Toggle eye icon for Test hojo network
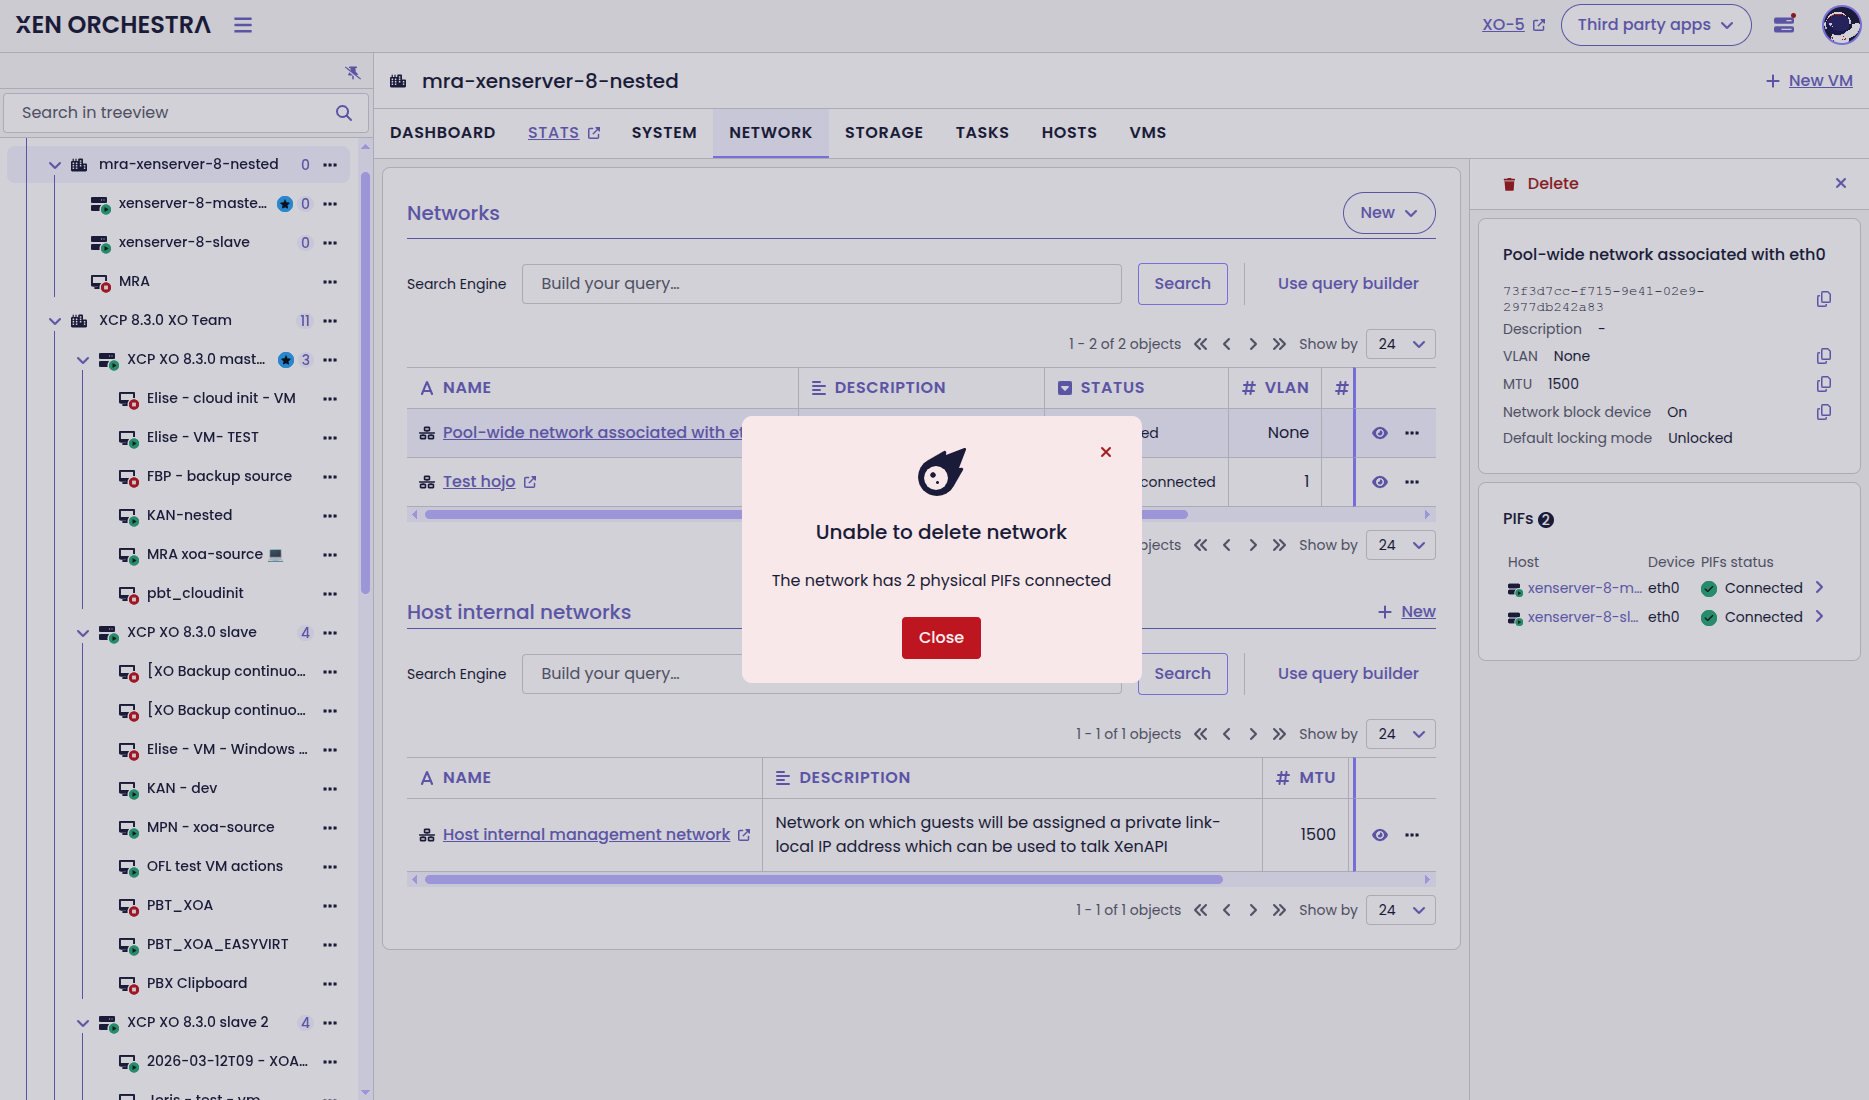The image size is (1869, 1100). coord(1380,482)
